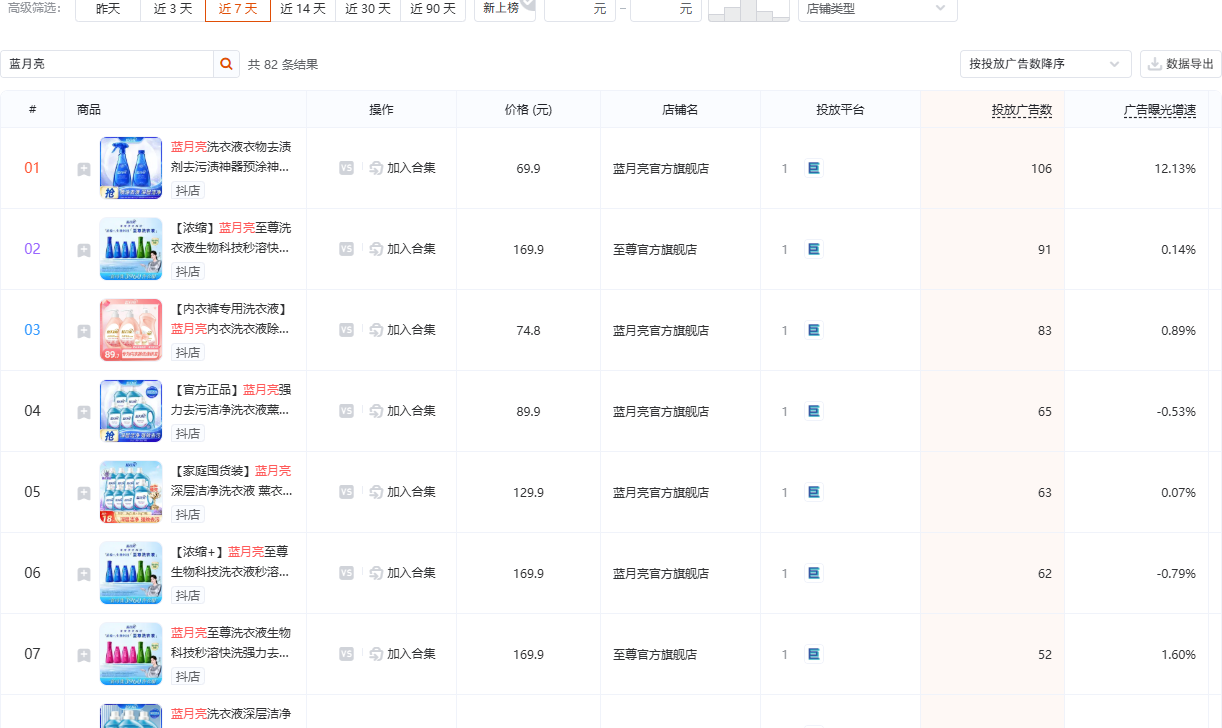Click store name 蓝月亮官方旗舰店 in row 01
Image resolution: width=1222 pixels, height=728 pixels.
point(661,168)
